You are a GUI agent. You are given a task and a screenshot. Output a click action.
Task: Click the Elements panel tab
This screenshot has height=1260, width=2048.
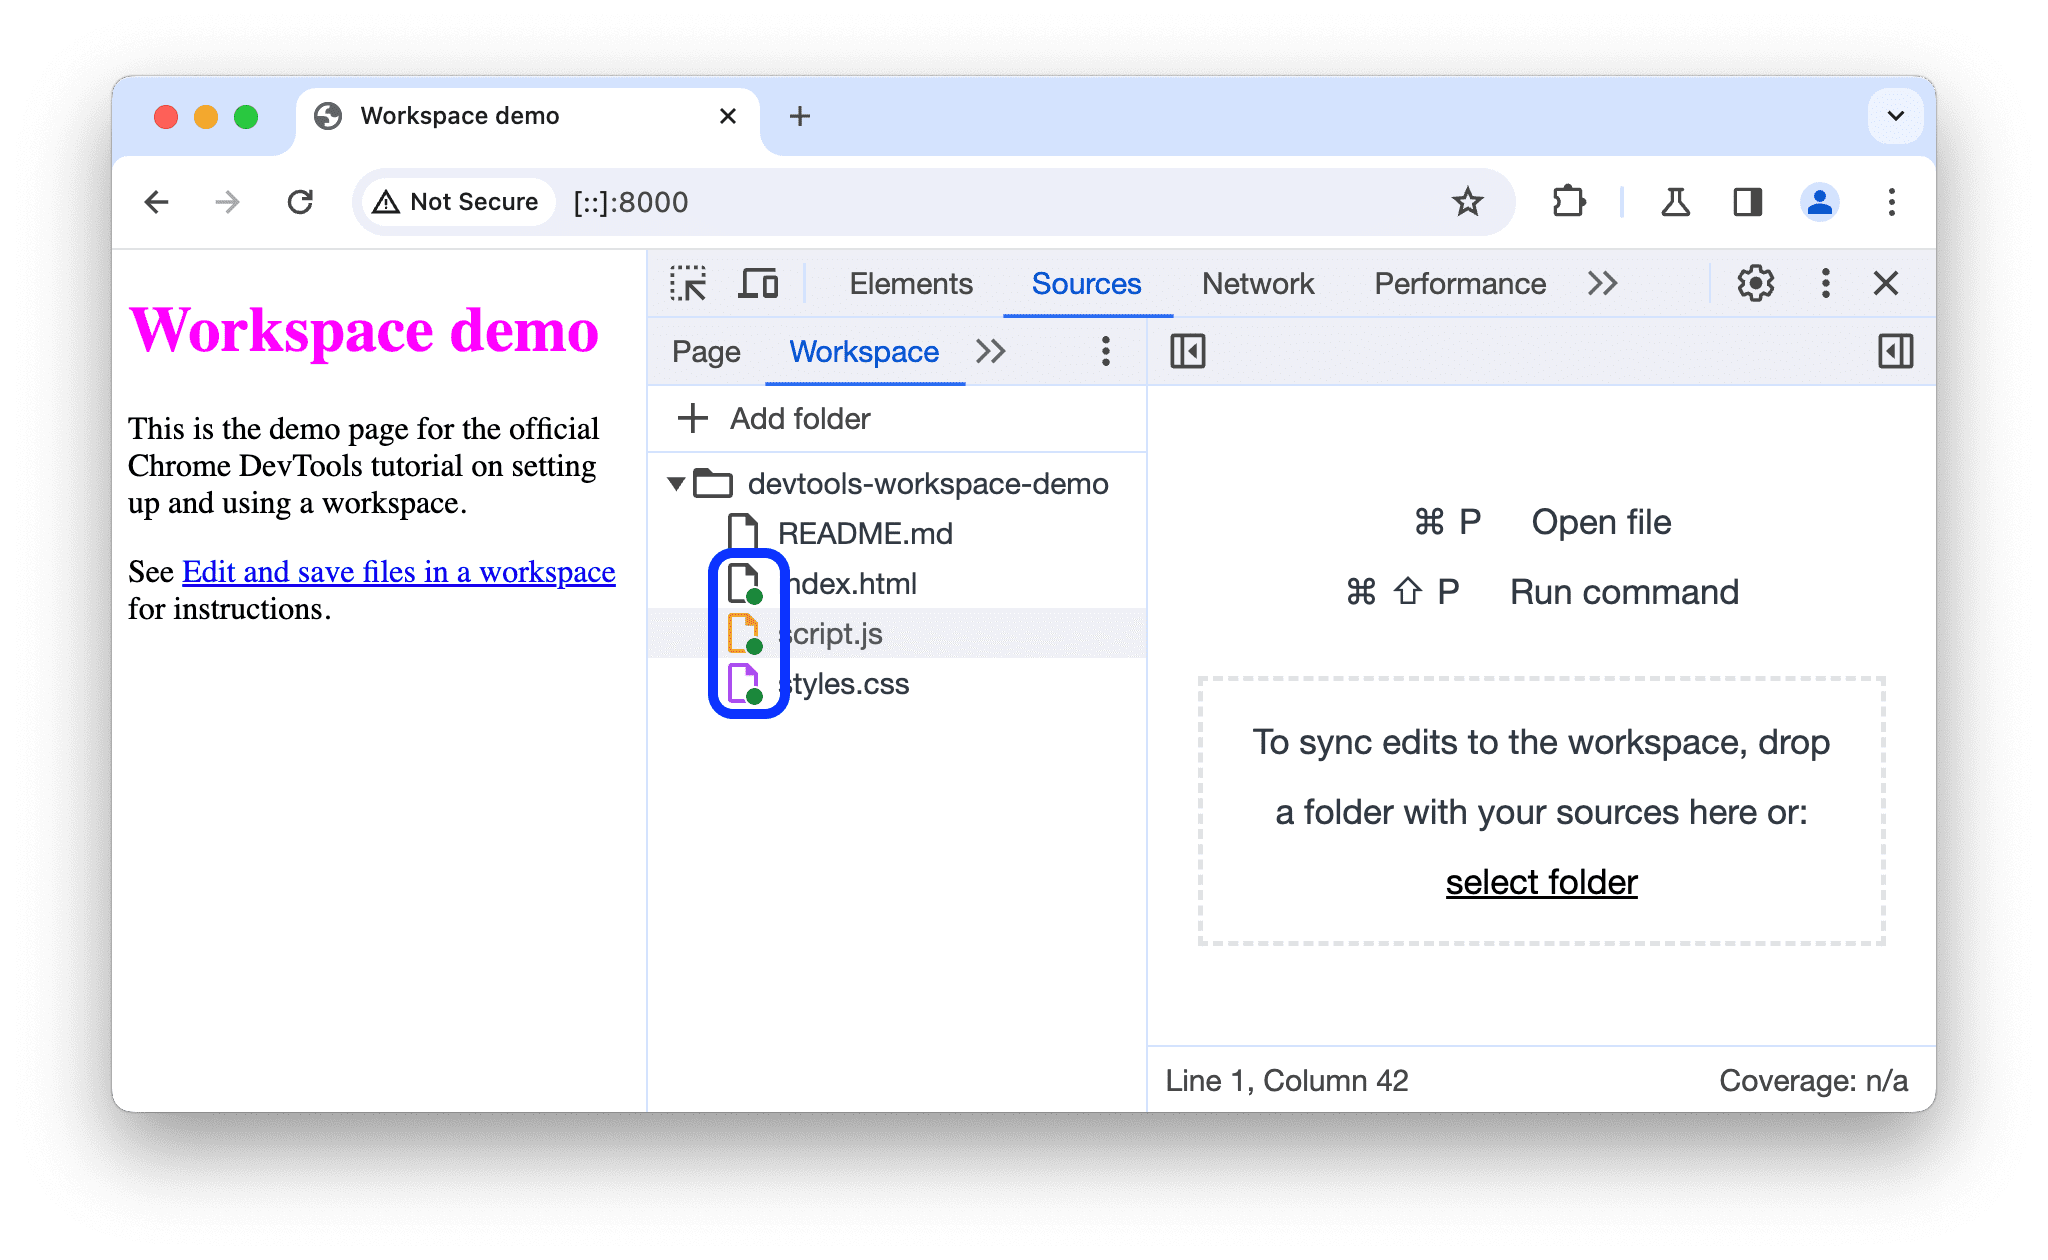(908, 282)
